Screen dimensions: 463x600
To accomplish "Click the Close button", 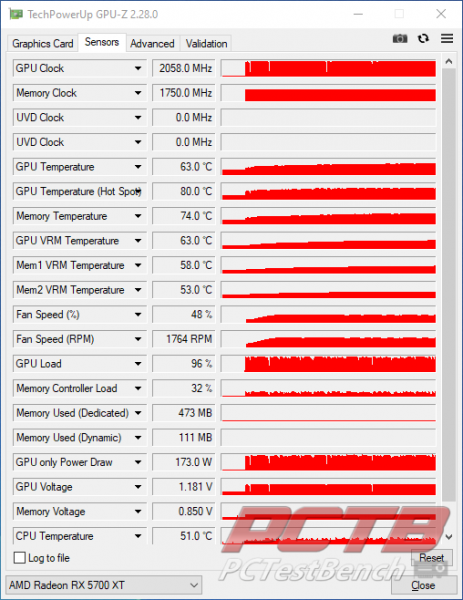I will [x=423, y=585].
